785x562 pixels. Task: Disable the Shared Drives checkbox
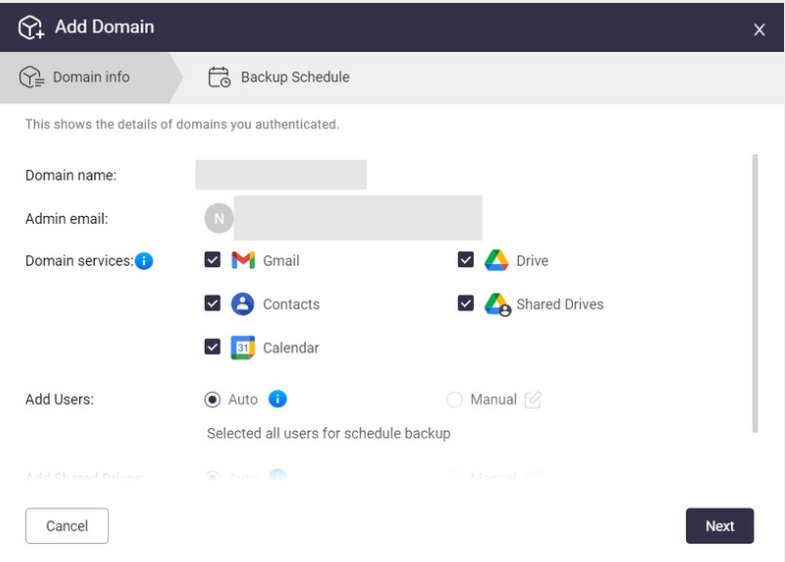point(466,304)
